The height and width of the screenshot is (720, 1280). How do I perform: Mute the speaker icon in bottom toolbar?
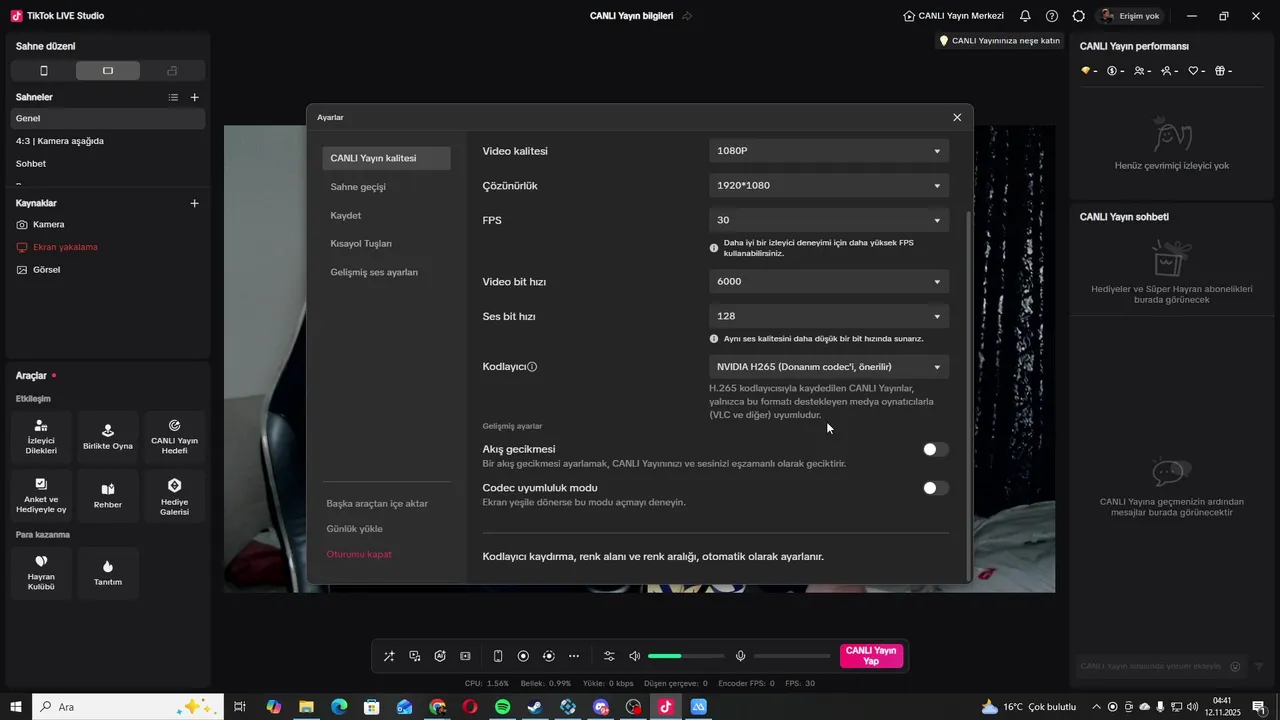634,656
